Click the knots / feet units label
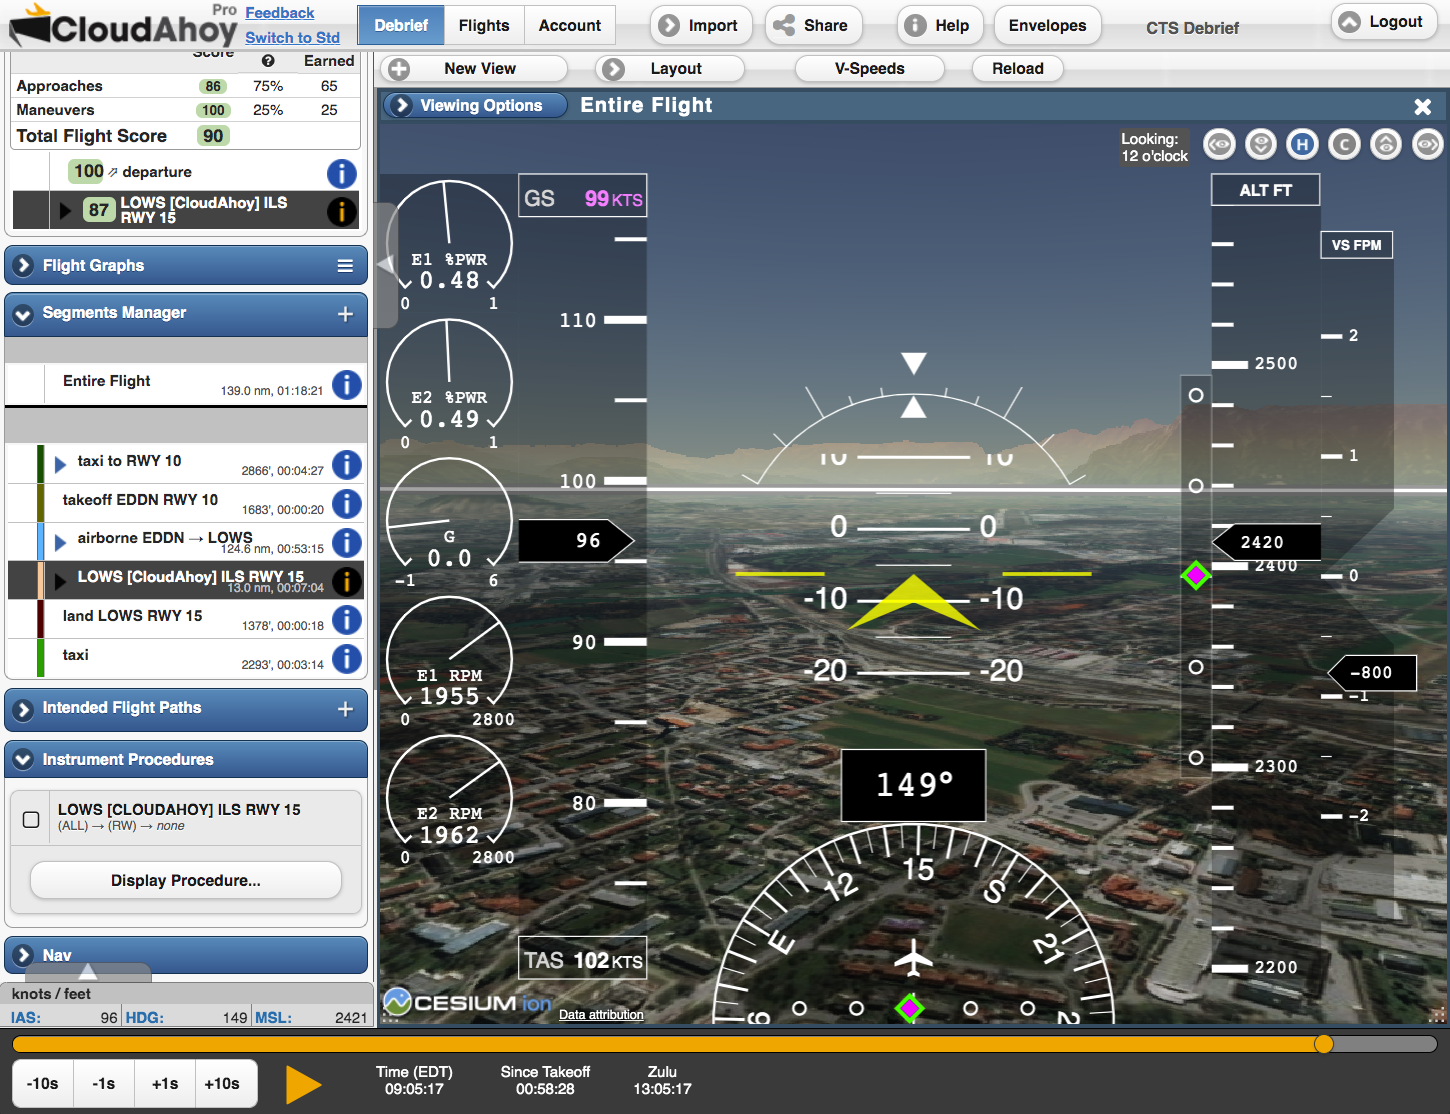Viewport: 1450px width, 1114px height. tap(51, 994)
